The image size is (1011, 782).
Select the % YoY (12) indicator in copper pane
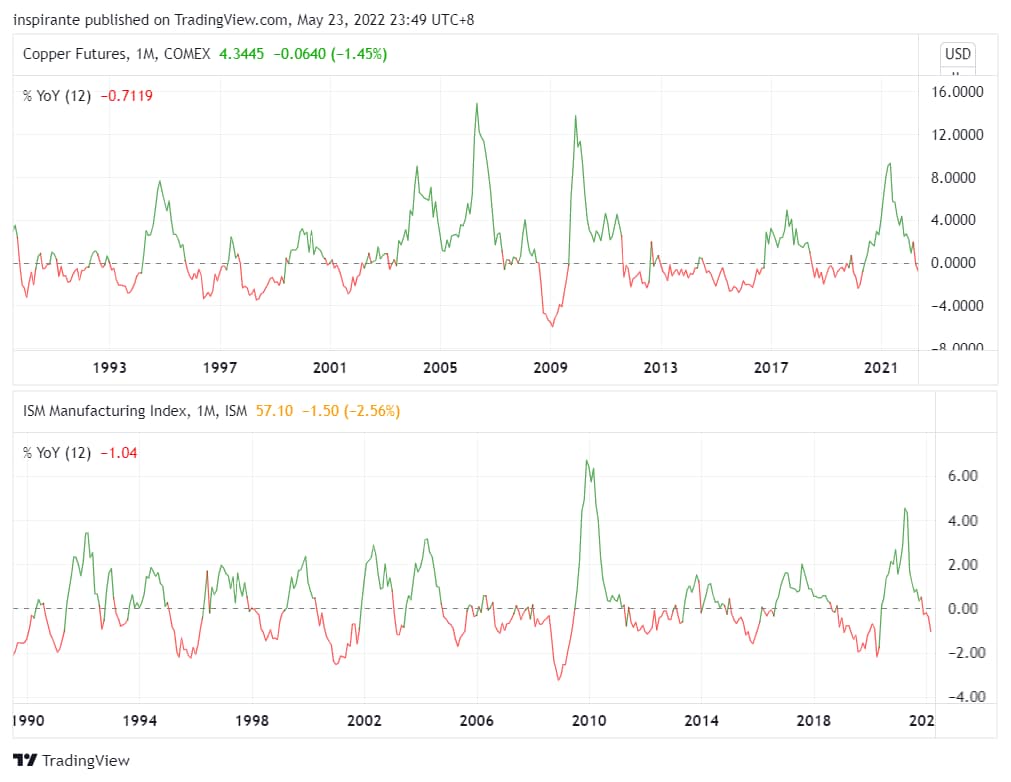pyautogui.click(x=57, y=96)
